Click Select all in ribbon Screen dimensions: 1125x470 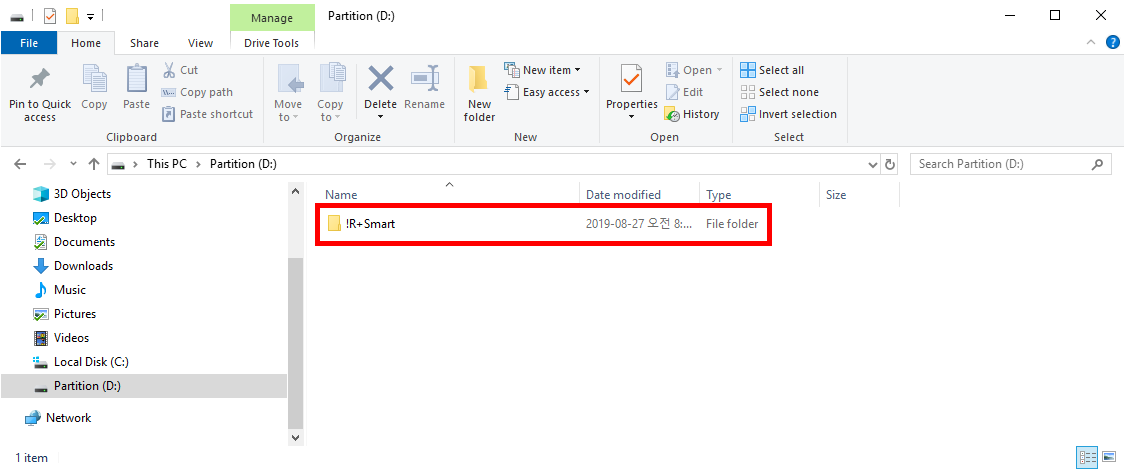(x=772, y=70)
